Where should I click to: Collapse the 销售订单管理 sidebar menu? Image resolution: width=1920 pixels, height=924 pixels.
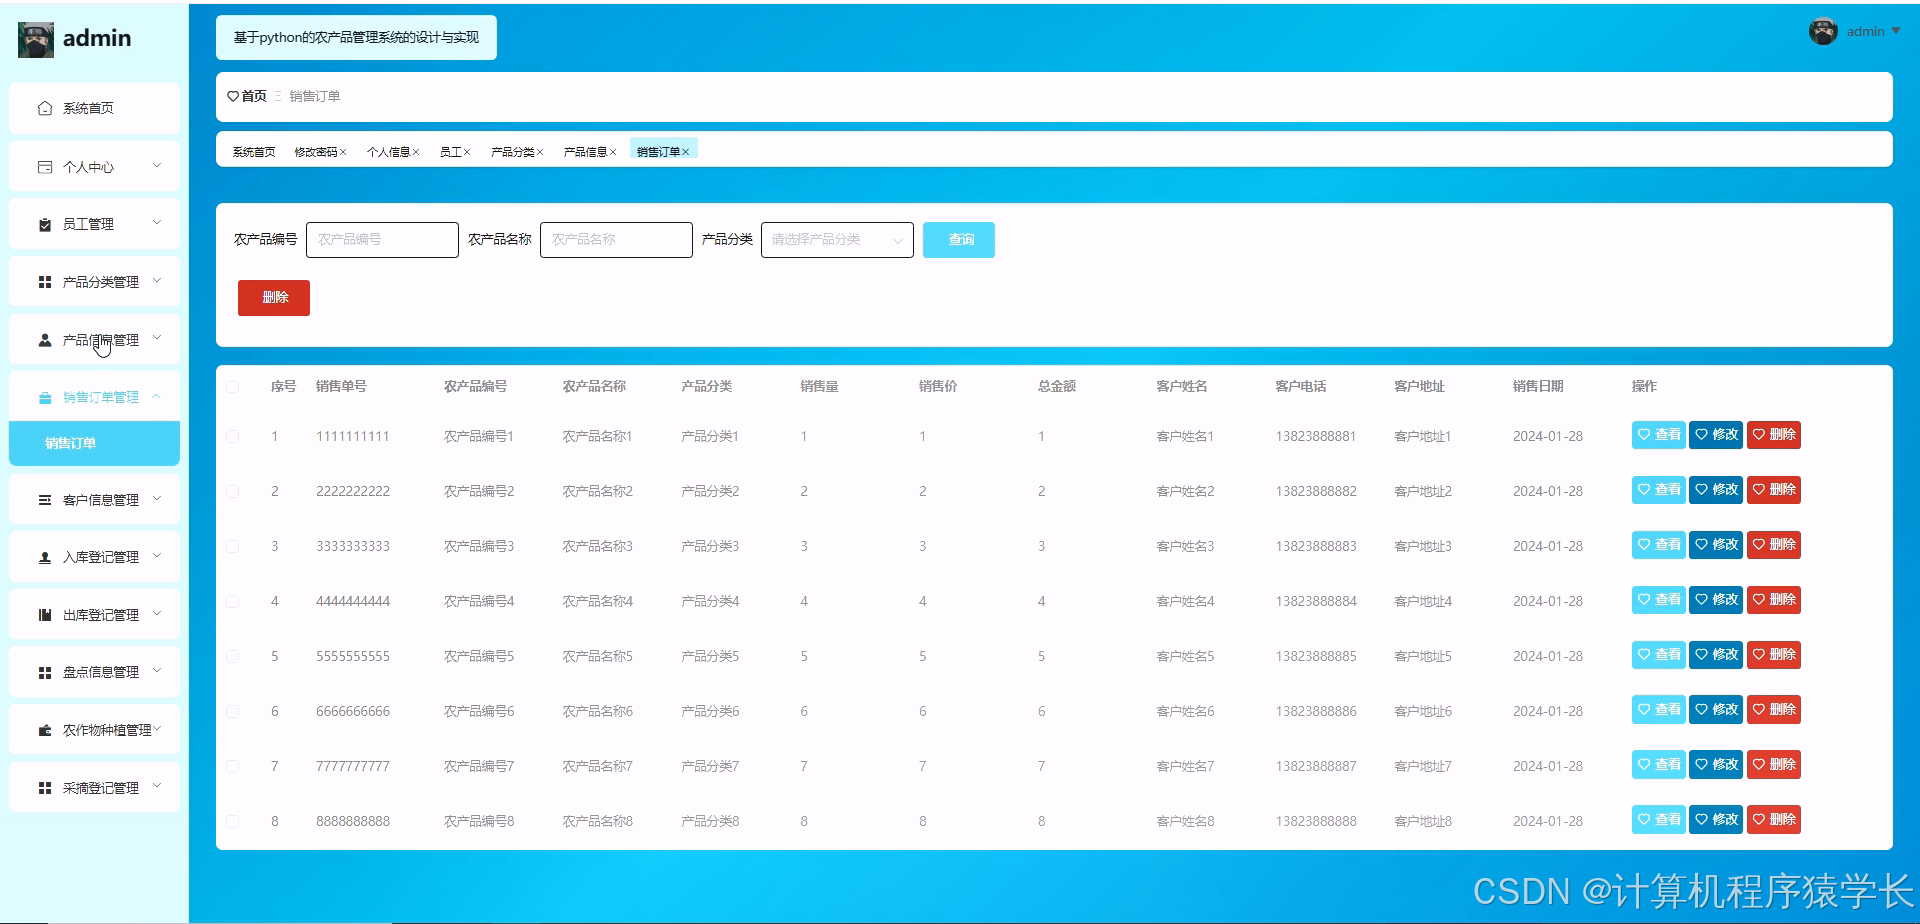(x=157, y=397)
